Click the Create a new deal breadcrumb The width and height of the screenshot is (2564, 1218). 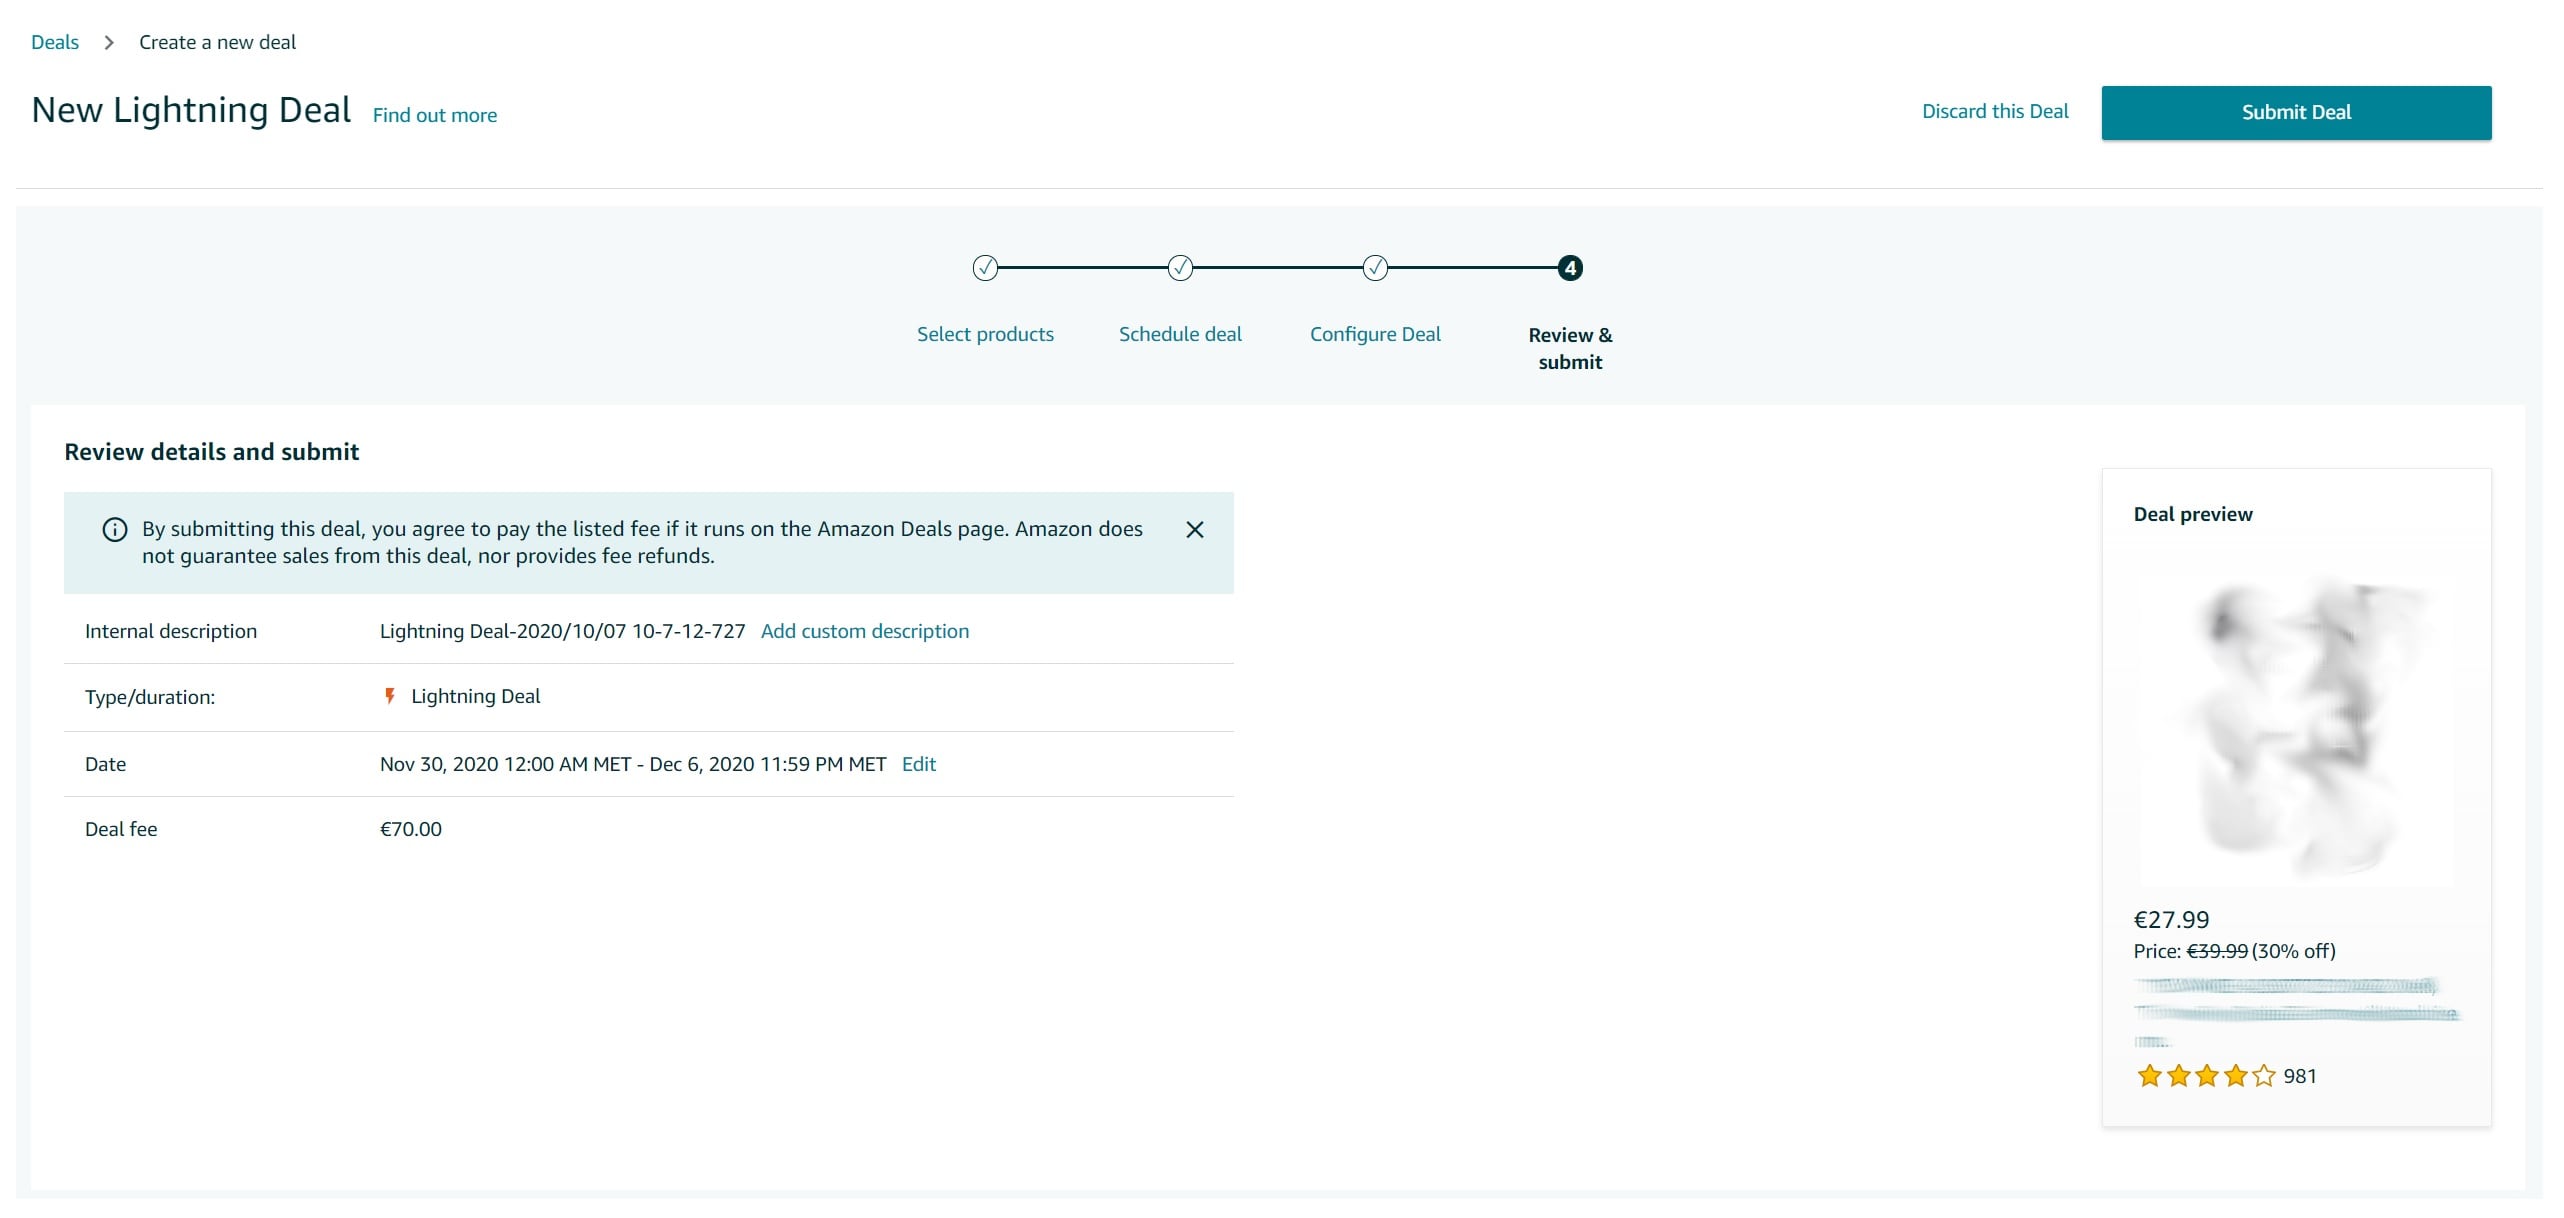click(217, 42)
